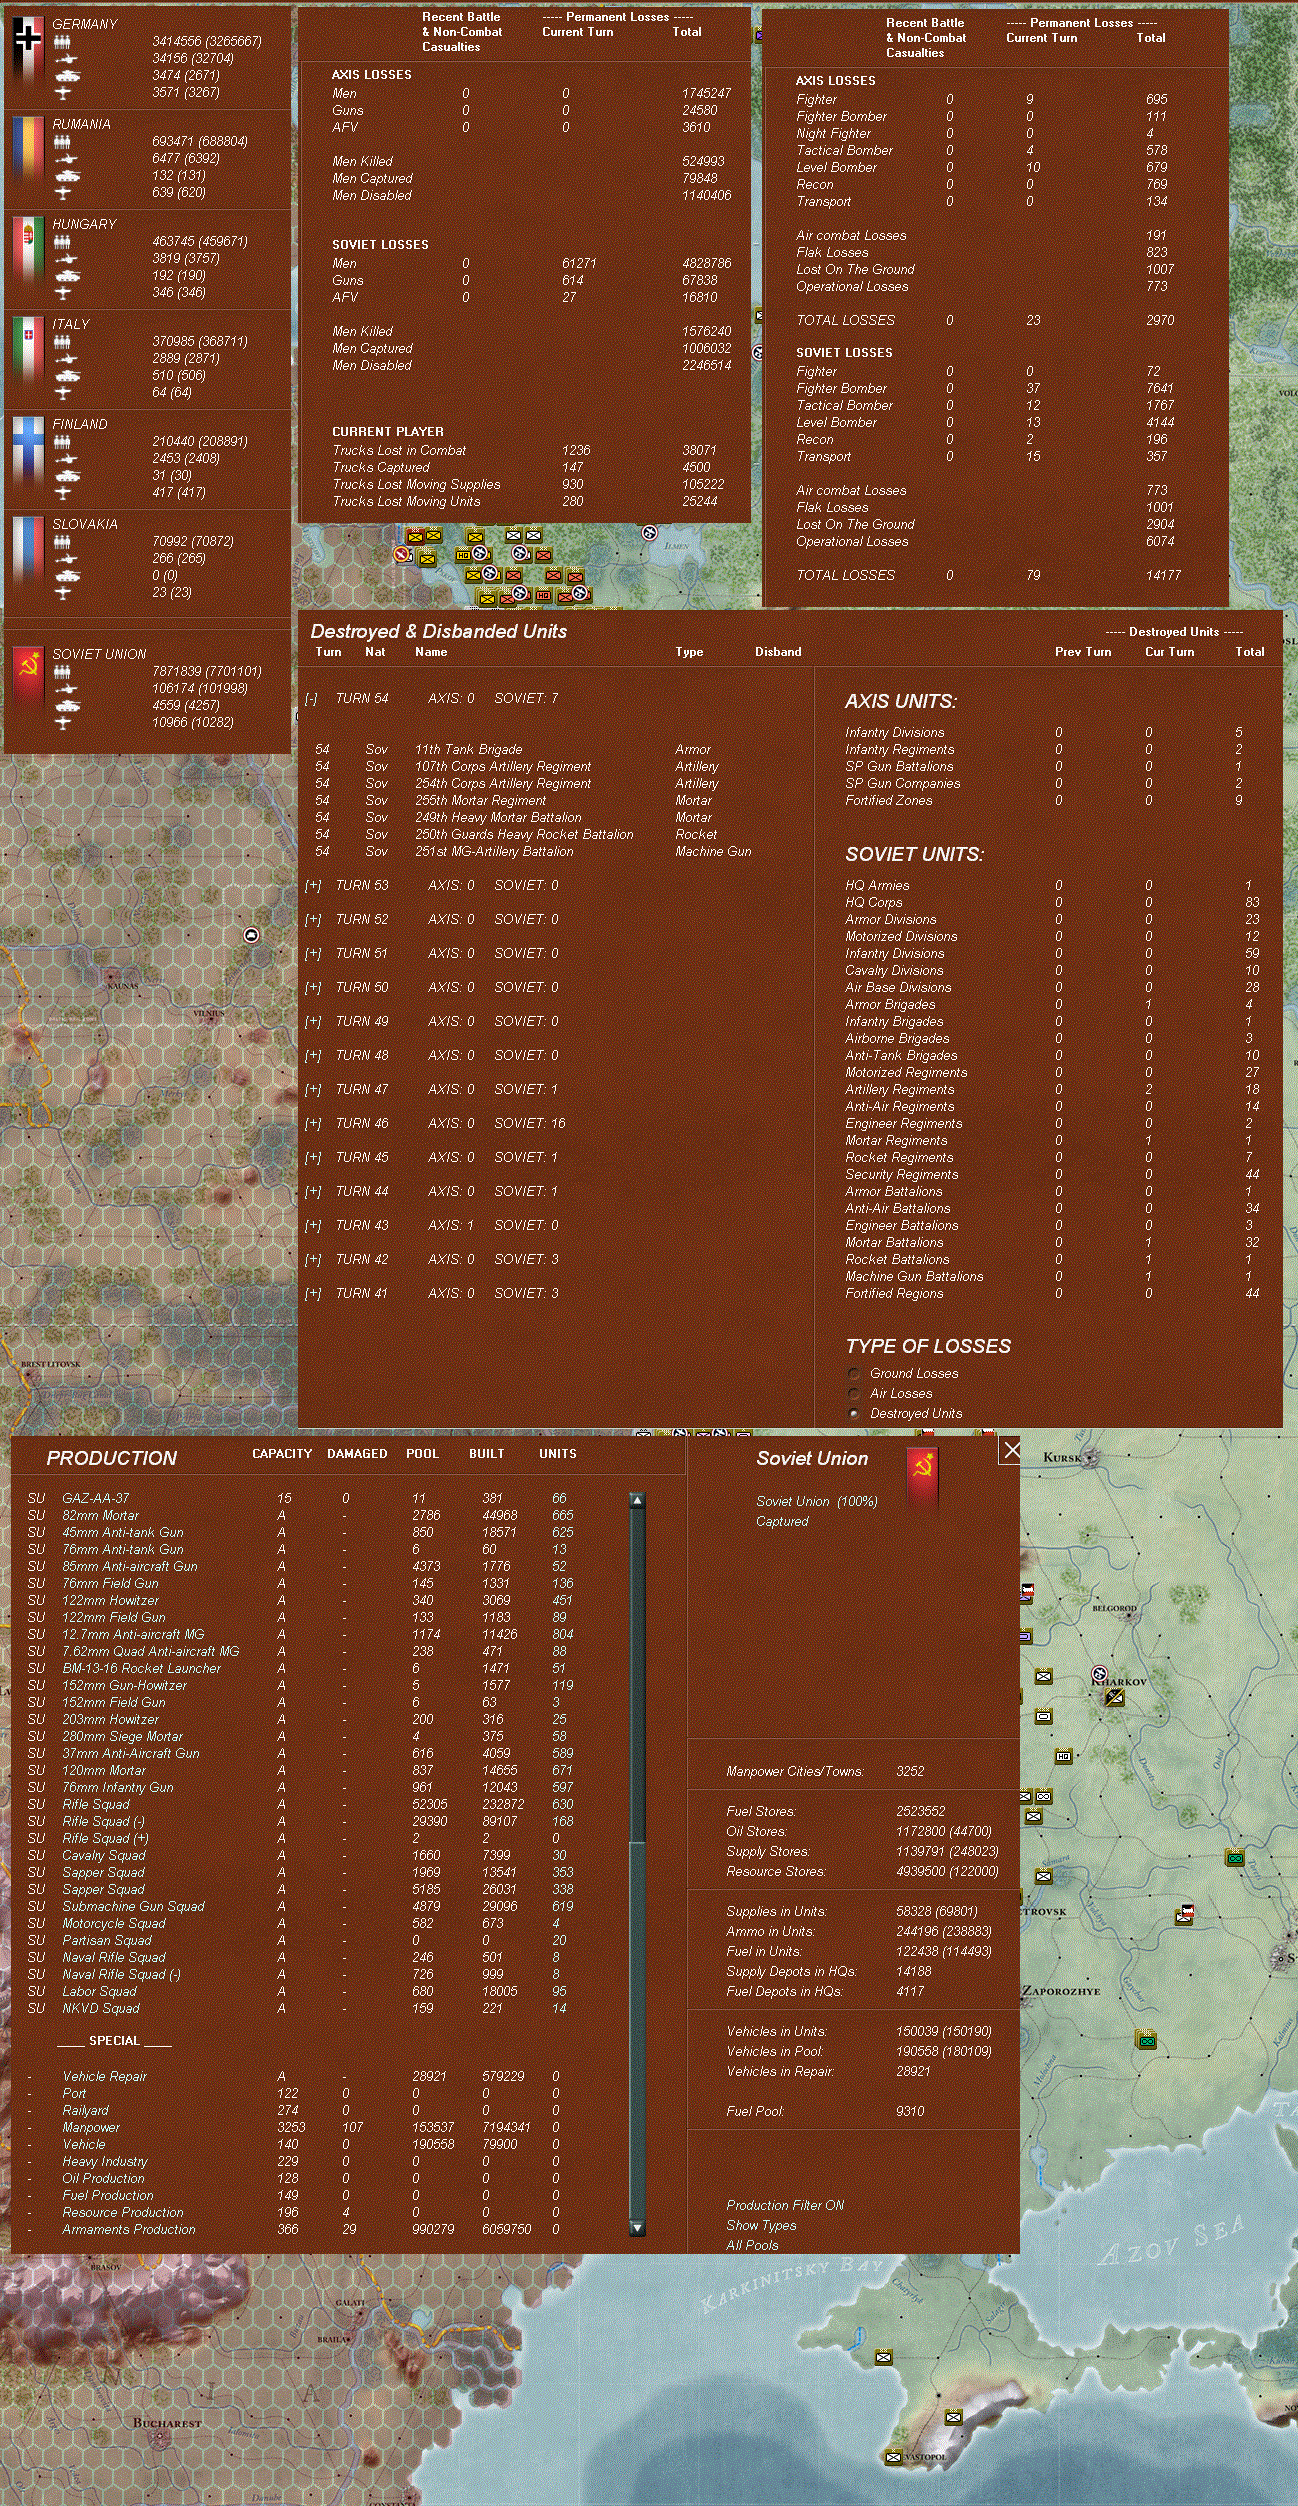The height and width of the screenshot is (2506, 1298).
Task: Expand the TURN 50 entry
Action: [313, 988]
